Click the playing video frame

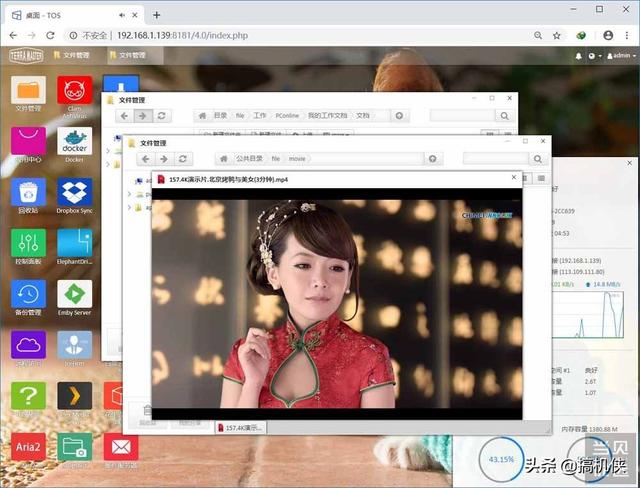pyautogui.click(x=337, y=304)
